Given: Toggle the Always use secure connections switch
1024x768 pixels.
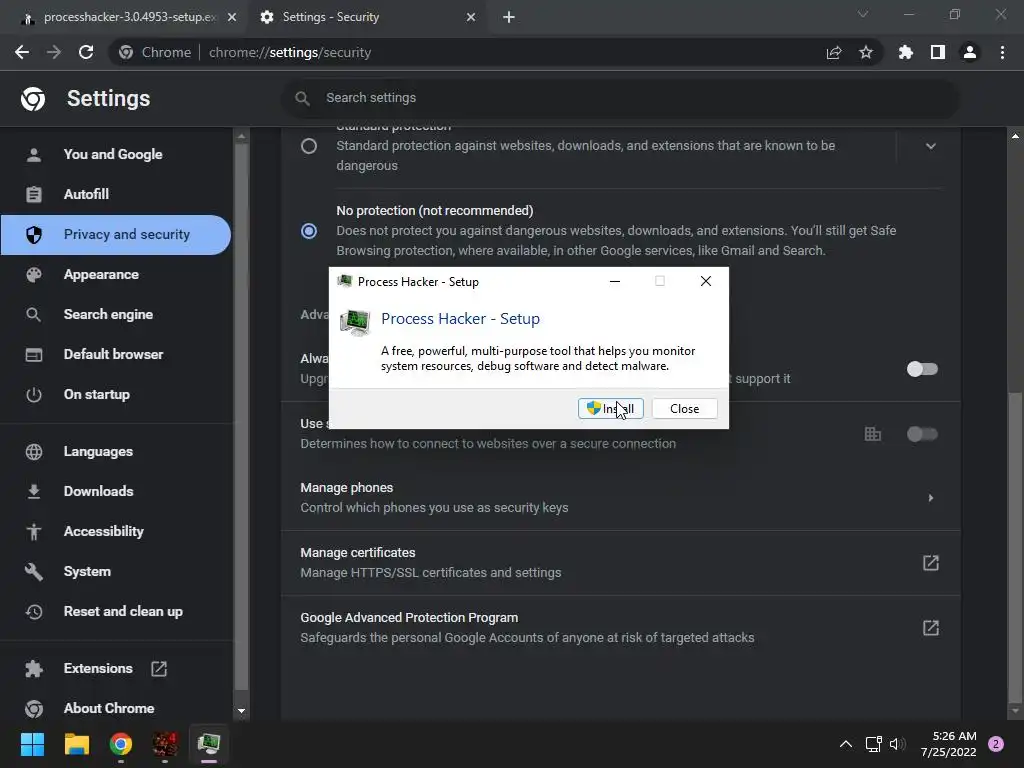Looking at the screenshot, I should click(x=922, y=369).
